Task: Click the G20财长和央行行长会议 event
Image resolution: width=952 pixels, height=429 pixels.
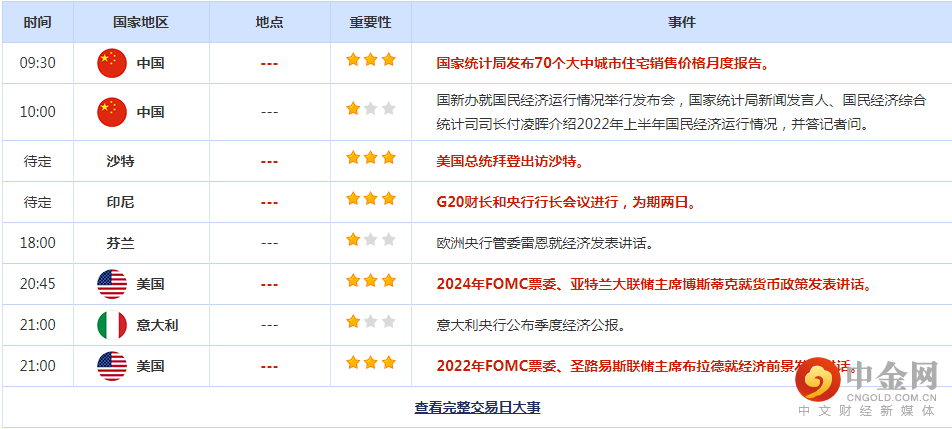Action: 566,203
